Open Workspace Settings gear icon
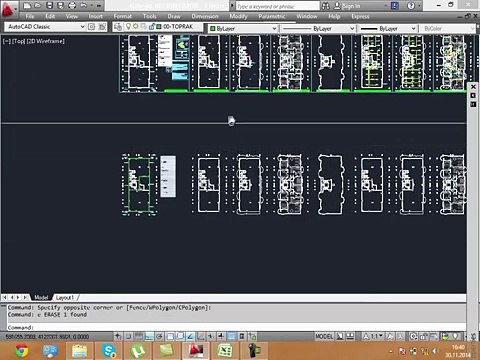This screenshot has width=480, height=360. (92, 27)
